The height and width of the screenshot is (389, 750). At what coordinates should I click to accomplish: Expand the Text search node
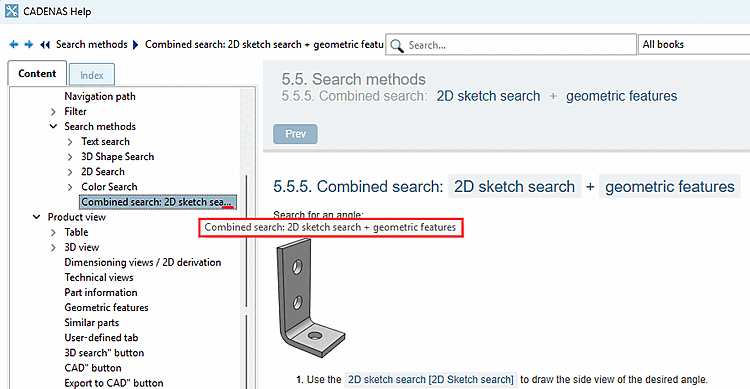[x=70, y=142]
